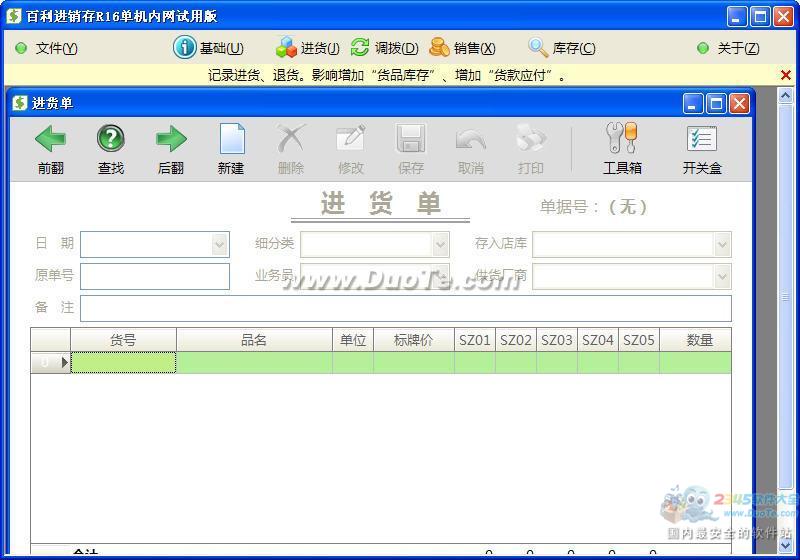Click the 删除 delete X icon

point(291,138)
